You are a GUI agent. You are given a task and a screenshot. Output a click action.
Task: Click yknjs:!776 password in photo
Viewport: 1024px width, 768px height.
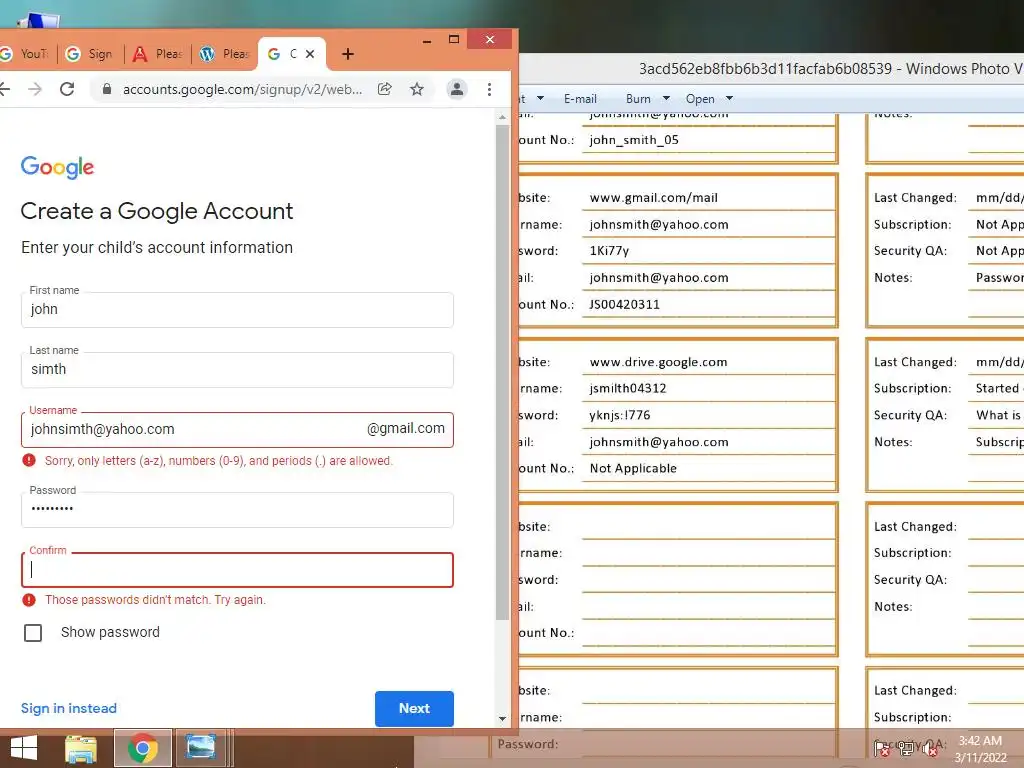point(620,415)
